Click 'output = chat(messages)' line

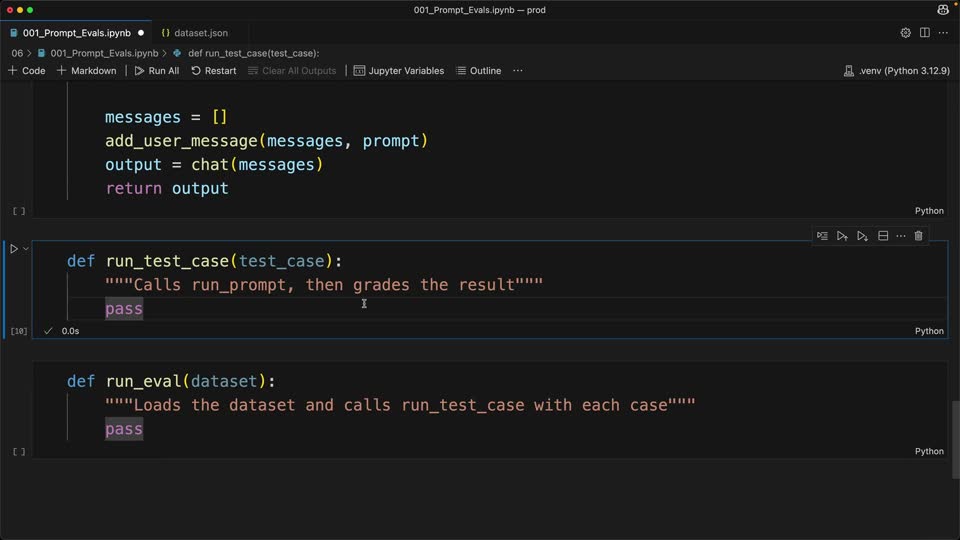(214, 165)
